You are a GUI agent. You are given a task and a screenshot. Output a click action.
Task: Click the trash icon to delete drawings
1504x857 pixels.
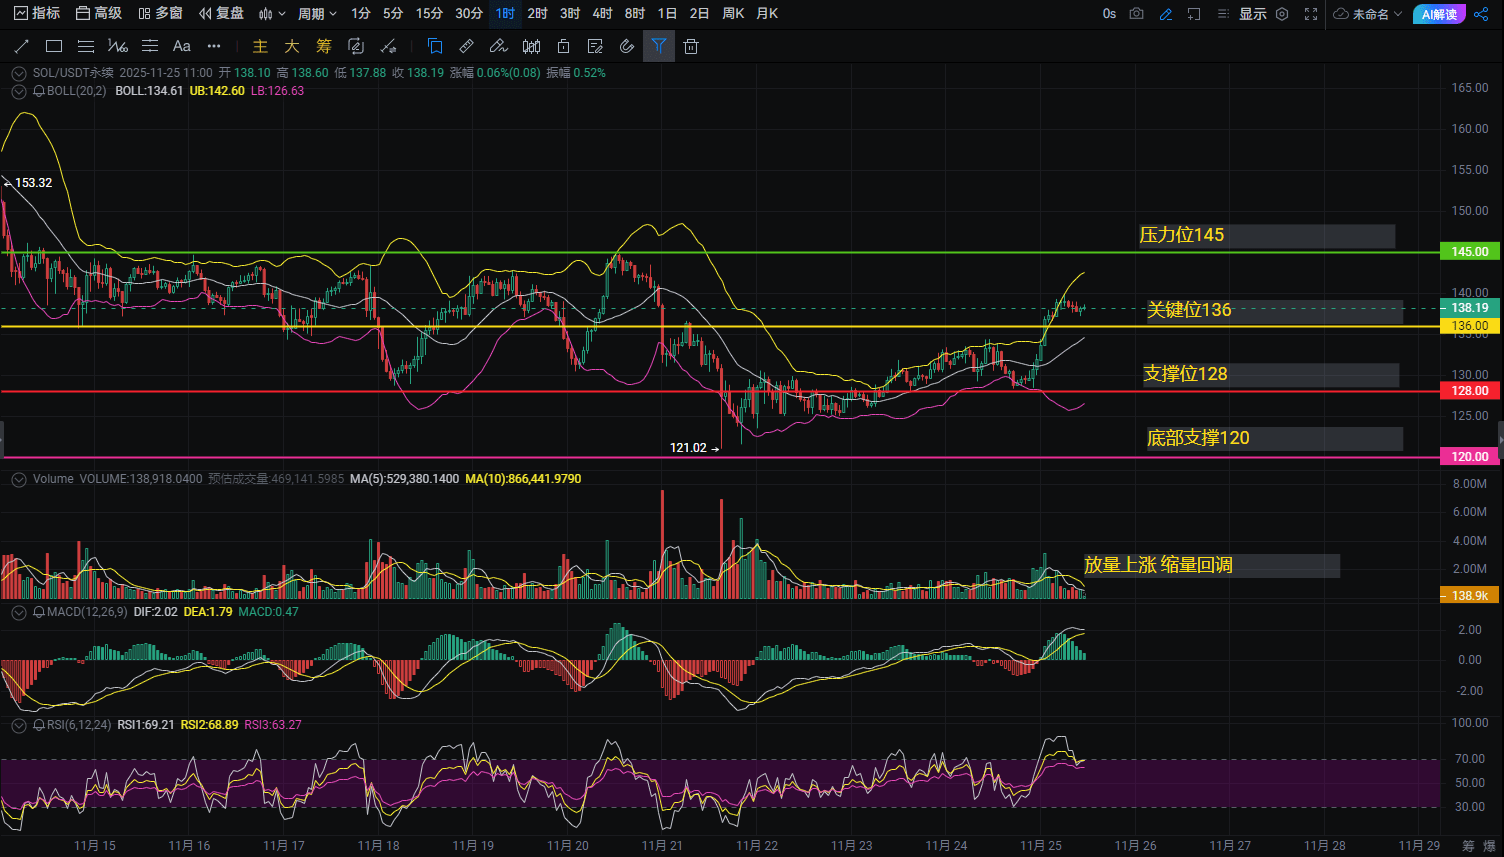tap(690, 46)
